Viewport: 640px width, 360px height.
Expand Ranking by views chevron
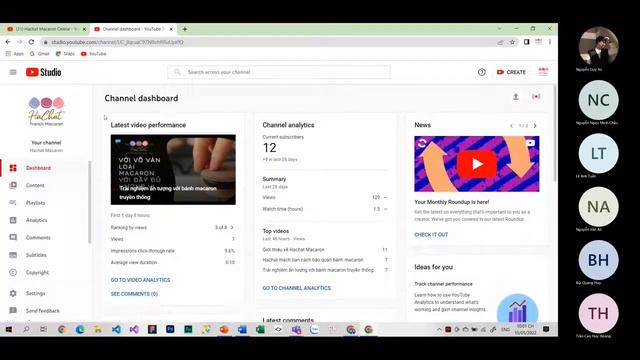coord(232,227)
